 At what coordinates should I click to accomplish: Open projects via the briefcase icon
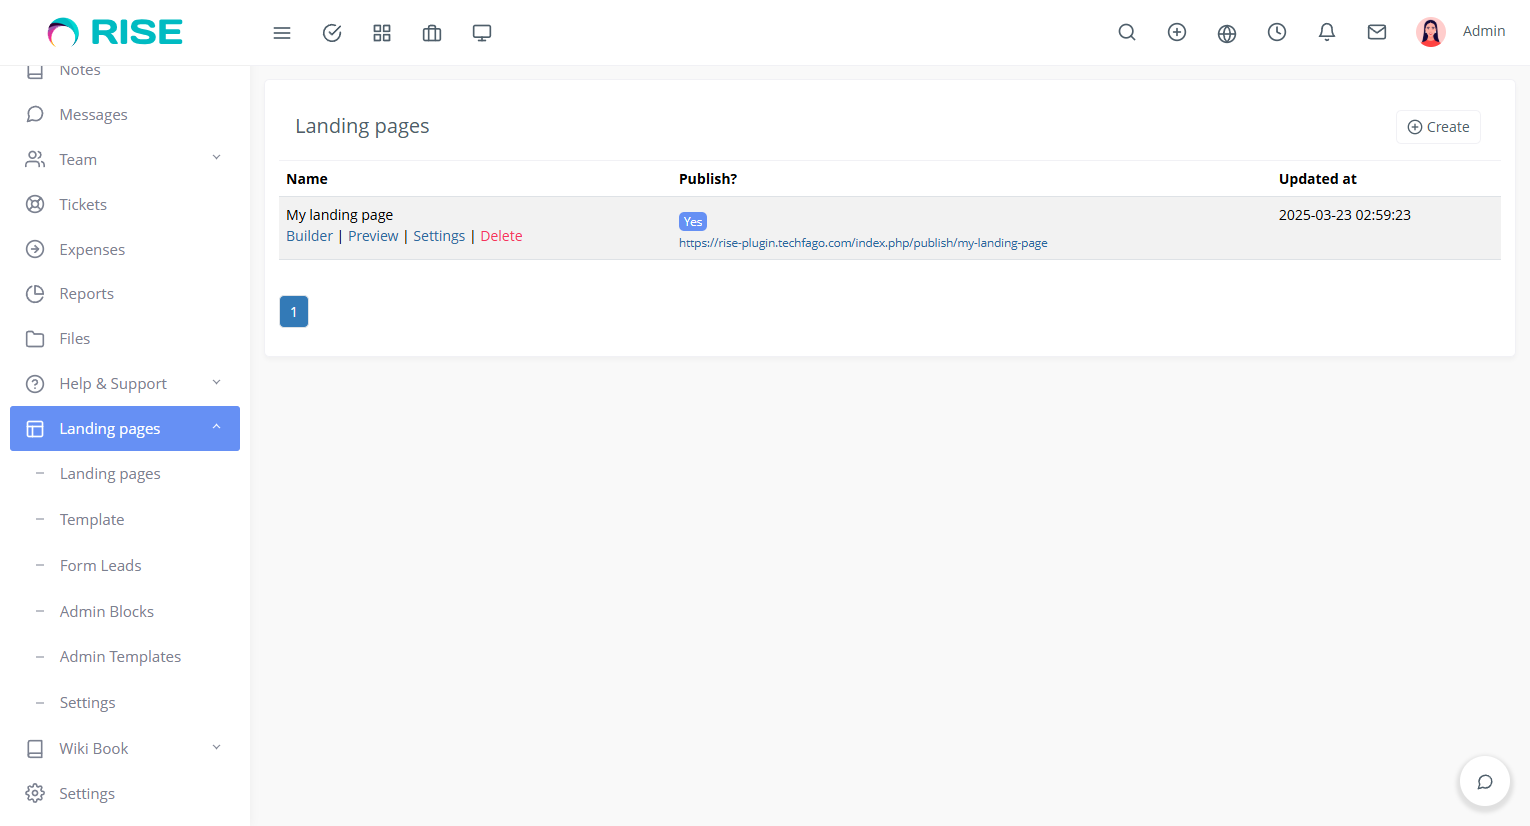[431, 32]
